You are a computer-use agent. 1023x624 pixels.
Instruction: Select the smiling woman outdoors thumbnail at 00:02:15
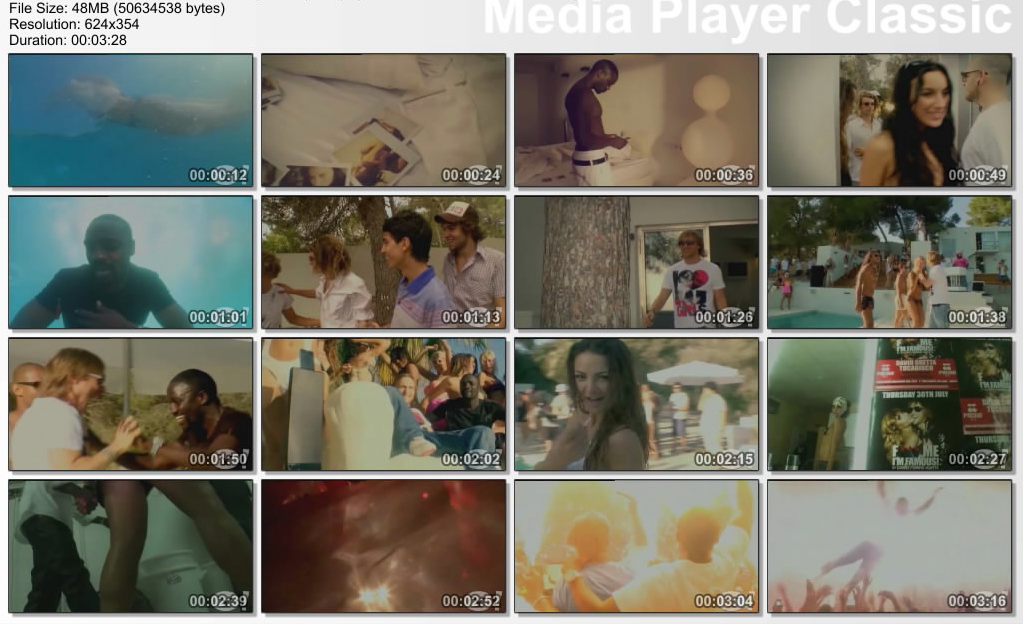pyautogui.click(x=637, y=404)
